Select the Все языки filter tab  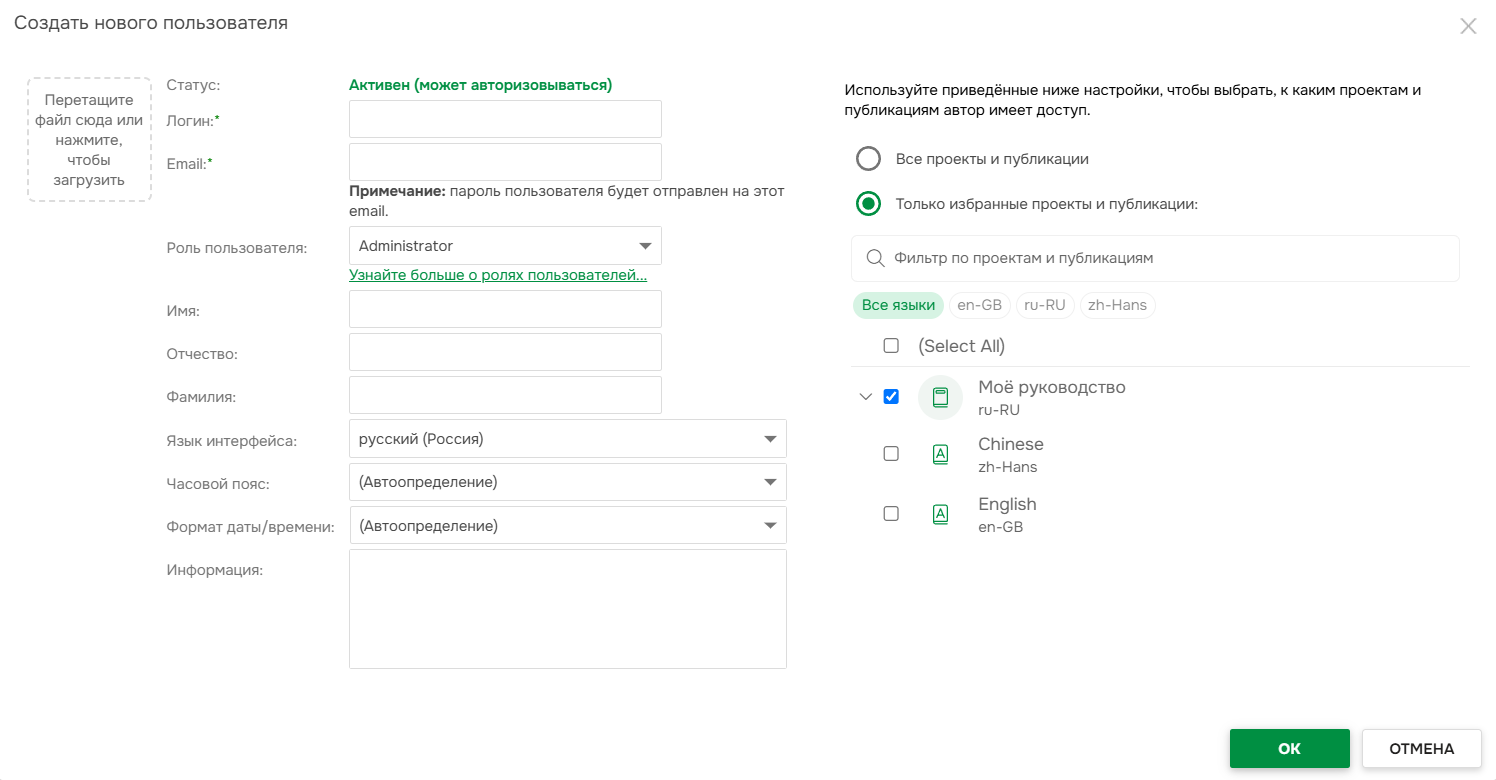click(898, 305)
